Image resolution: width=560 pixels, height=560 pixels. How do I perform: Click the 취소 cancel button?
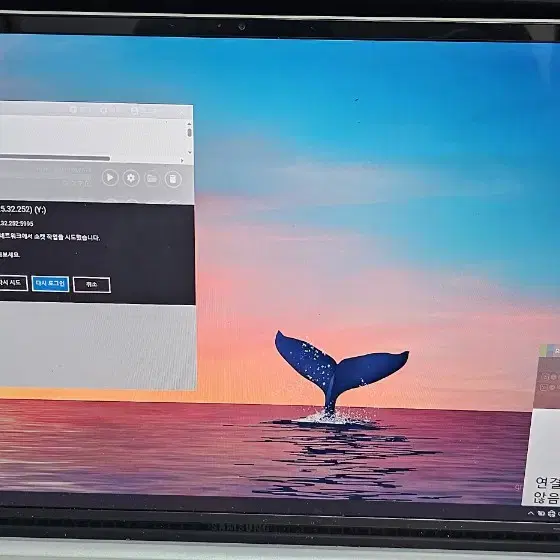pyautogui.click(x=92, y=285)
